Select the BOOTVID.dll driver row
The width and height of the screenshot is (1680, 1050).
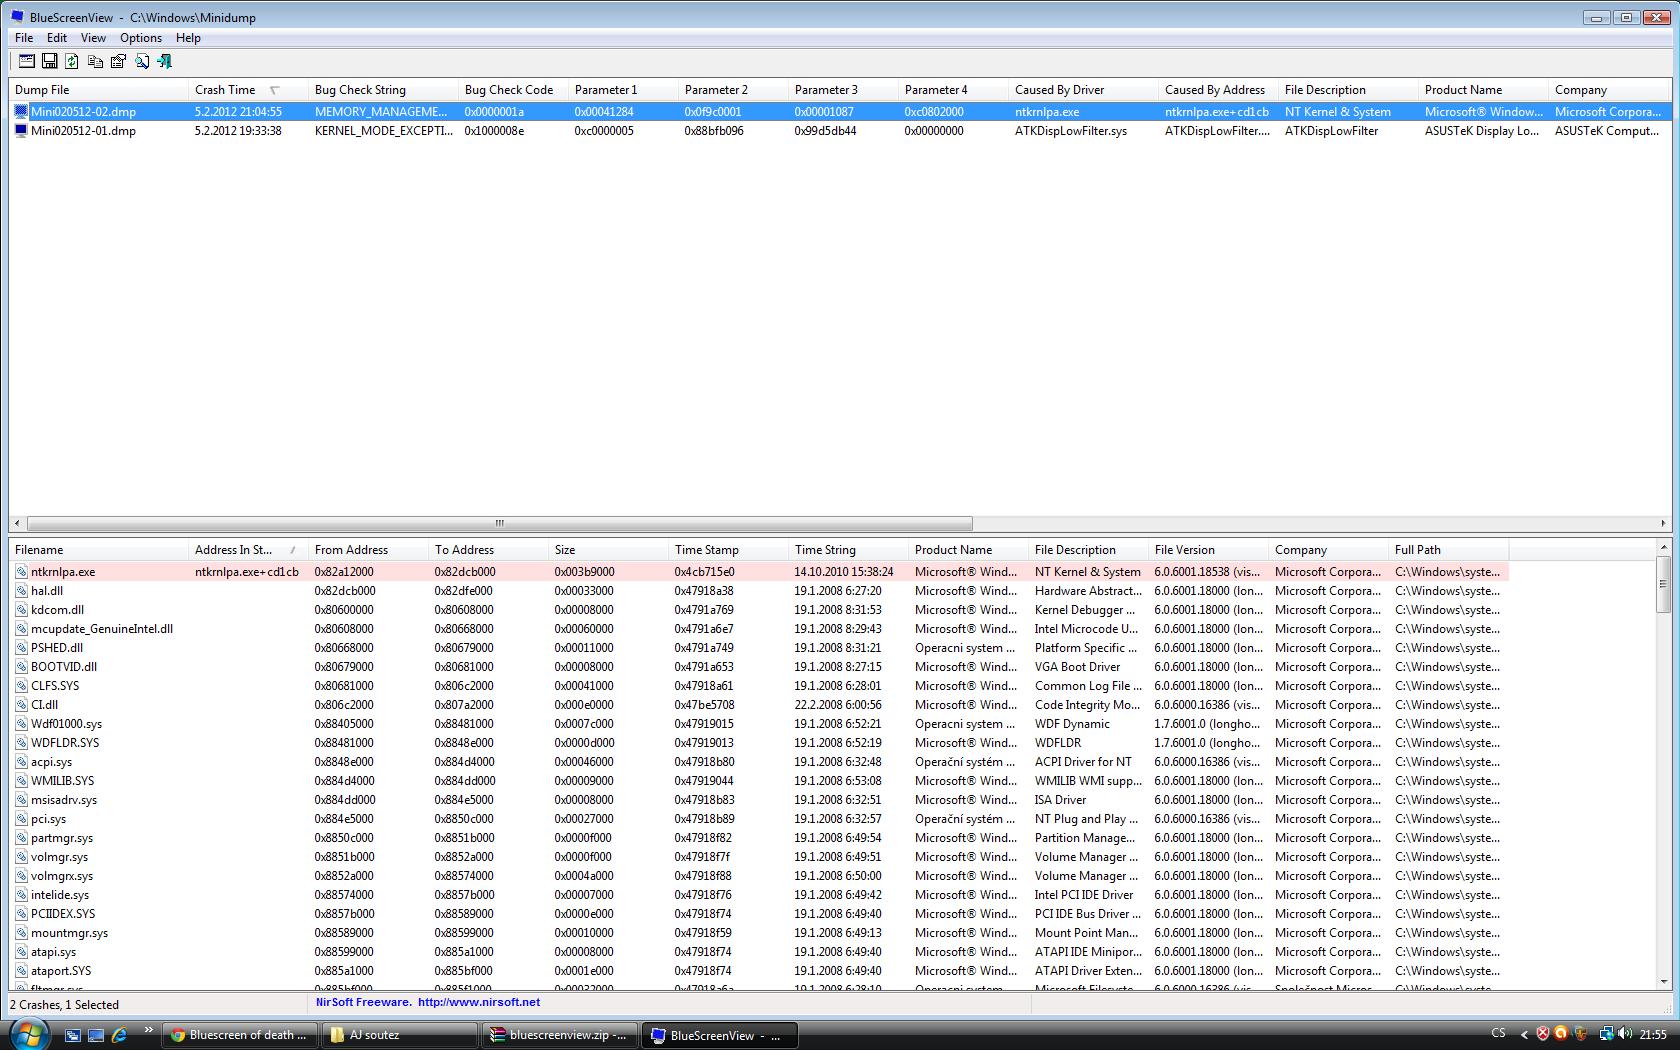tap(760, 667)
